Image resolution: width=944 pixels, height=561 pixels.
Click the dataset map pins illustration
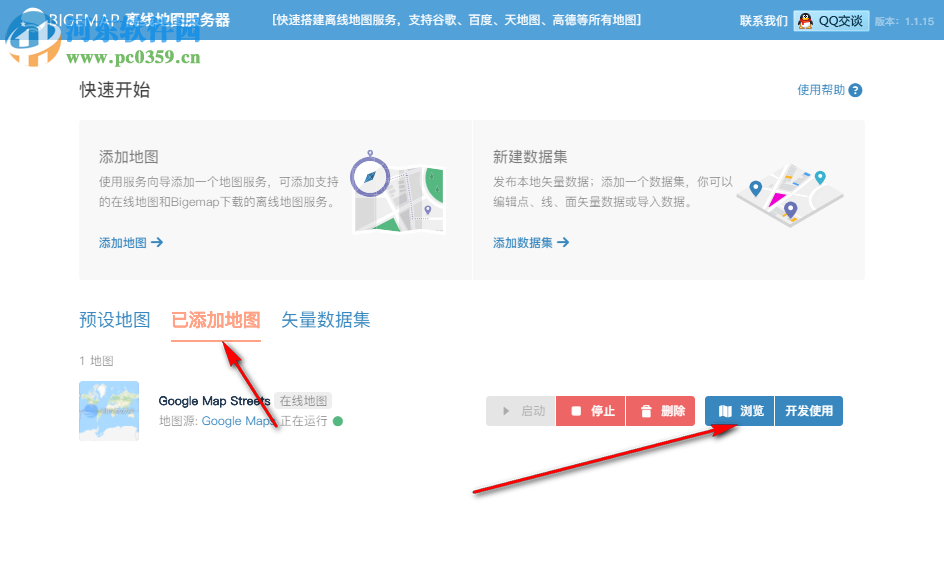[x=790, y=194]
